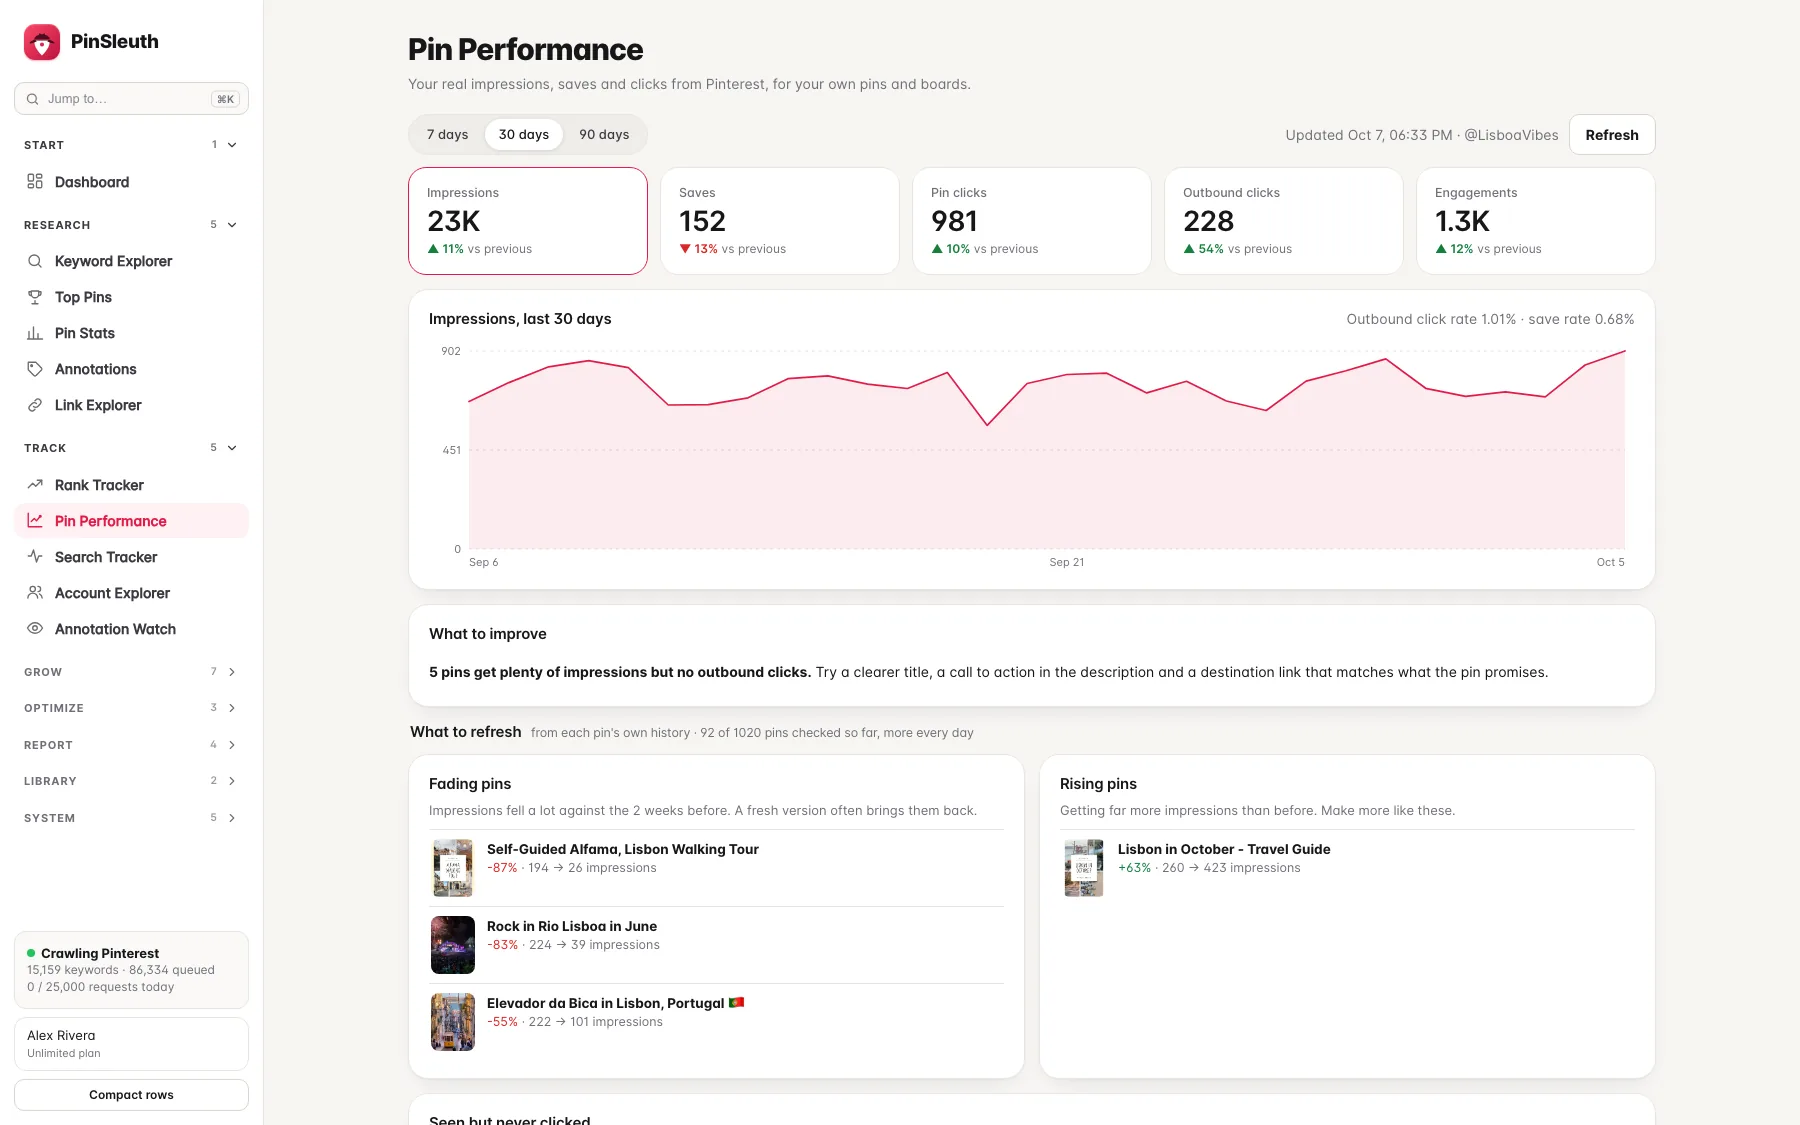Select the Engagements metric card
1800x1125 pixels.
(x=1536, y=221)
